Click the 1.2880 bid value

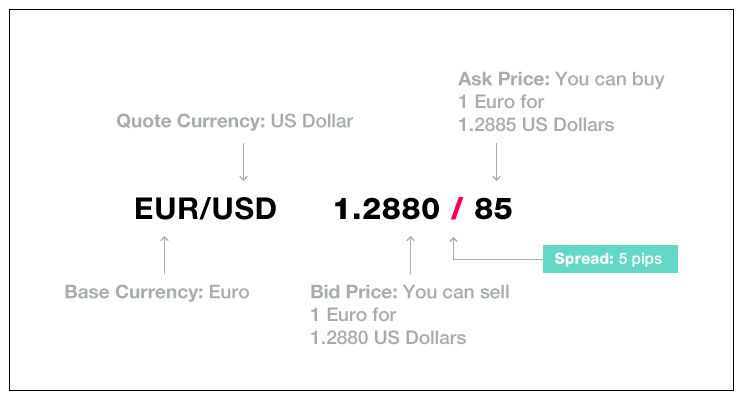coord(387,209)
